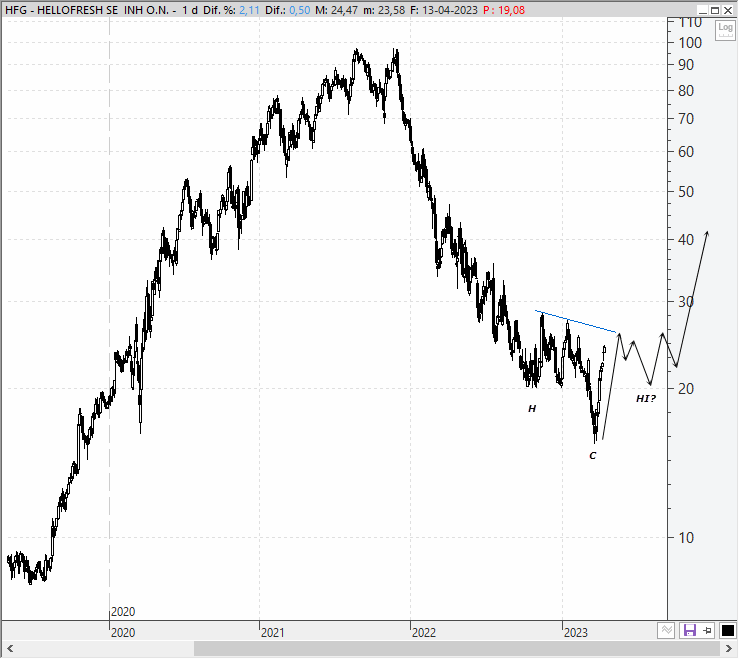The width and height of the screenshot is (739, 659).
Task: Maximize the HFG chart window
Action: coord(715,10)
